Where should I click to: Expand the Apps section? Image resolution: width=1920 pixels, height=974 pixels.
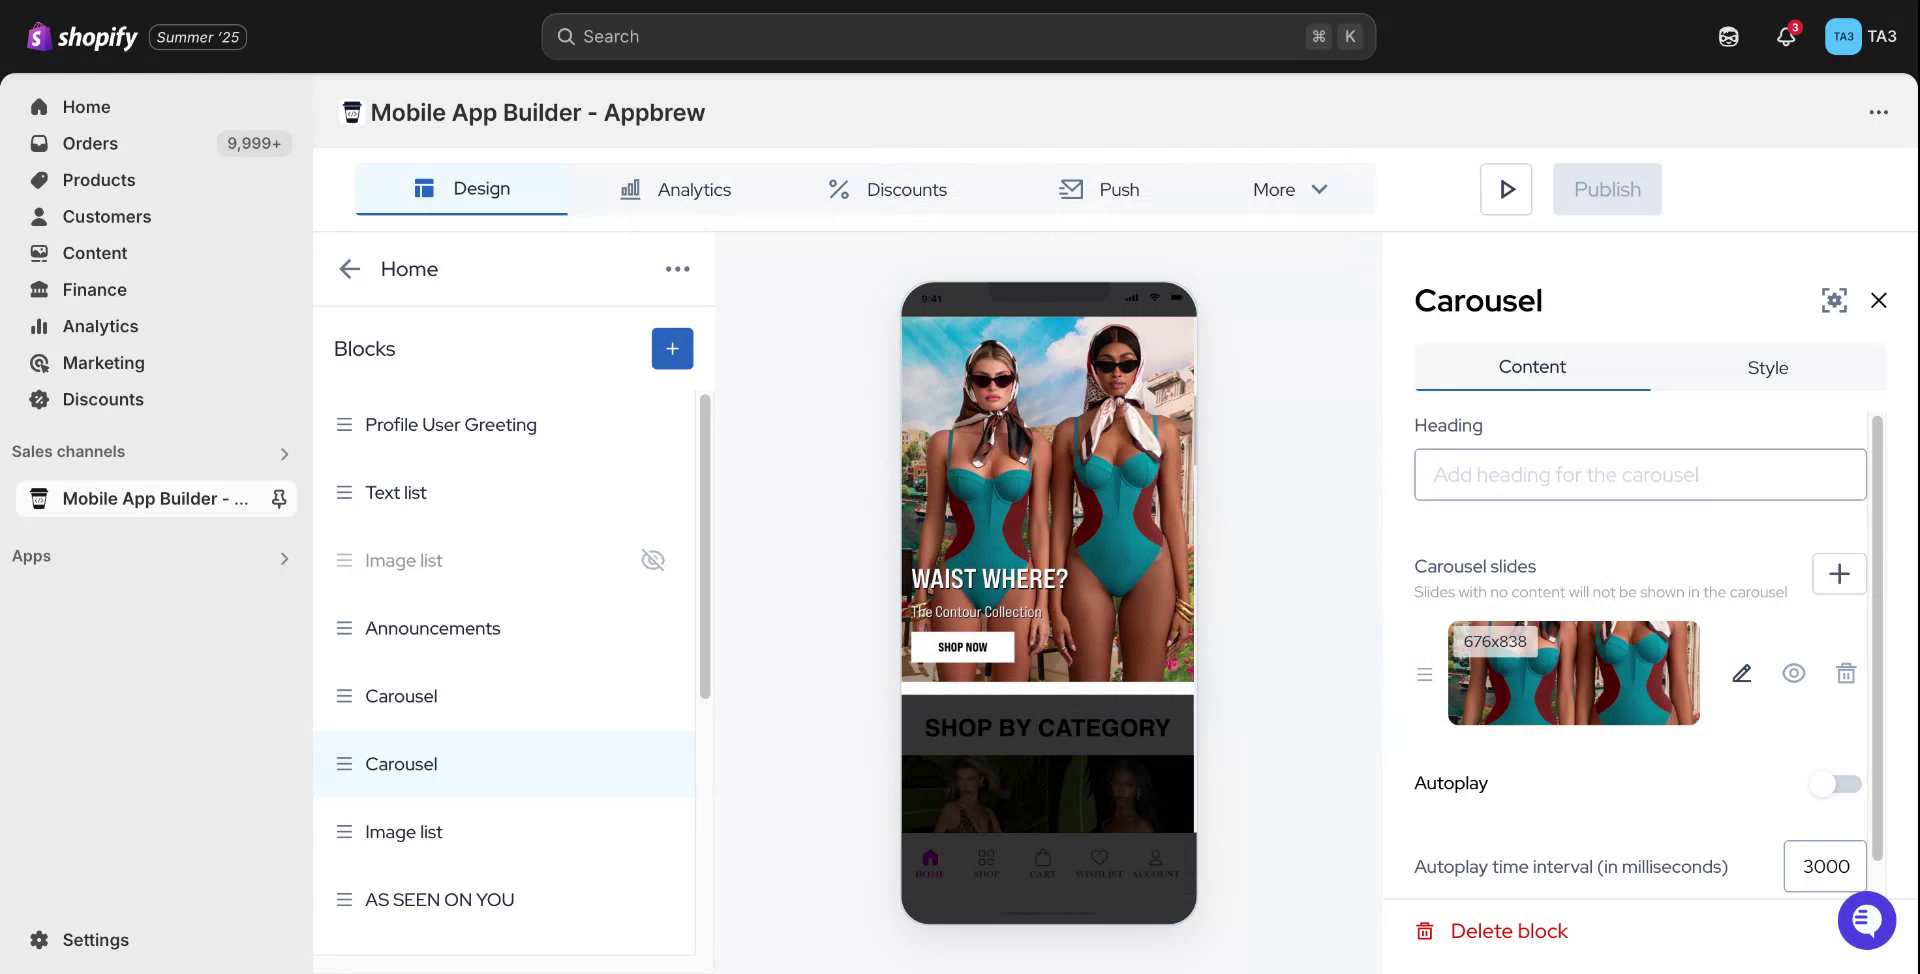coord(284,558)
